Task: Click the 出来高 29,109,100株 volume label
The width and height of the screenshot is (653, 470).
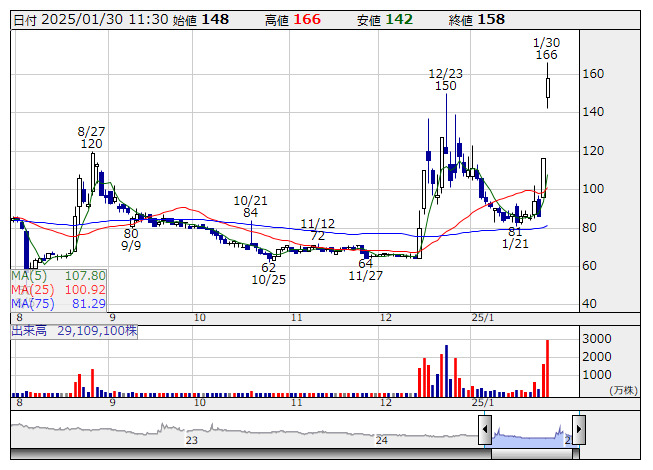Action: (74, 331)
